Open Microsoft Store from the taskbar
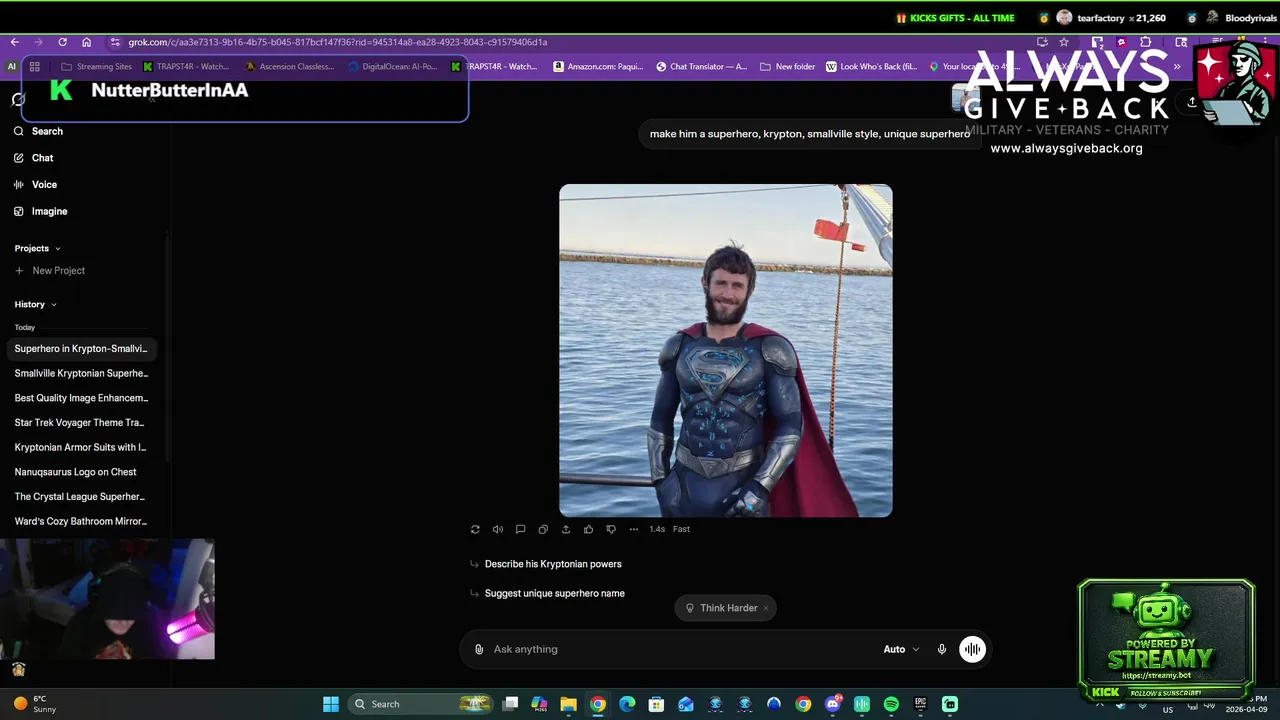The image size is (1280, 720). 656,704
